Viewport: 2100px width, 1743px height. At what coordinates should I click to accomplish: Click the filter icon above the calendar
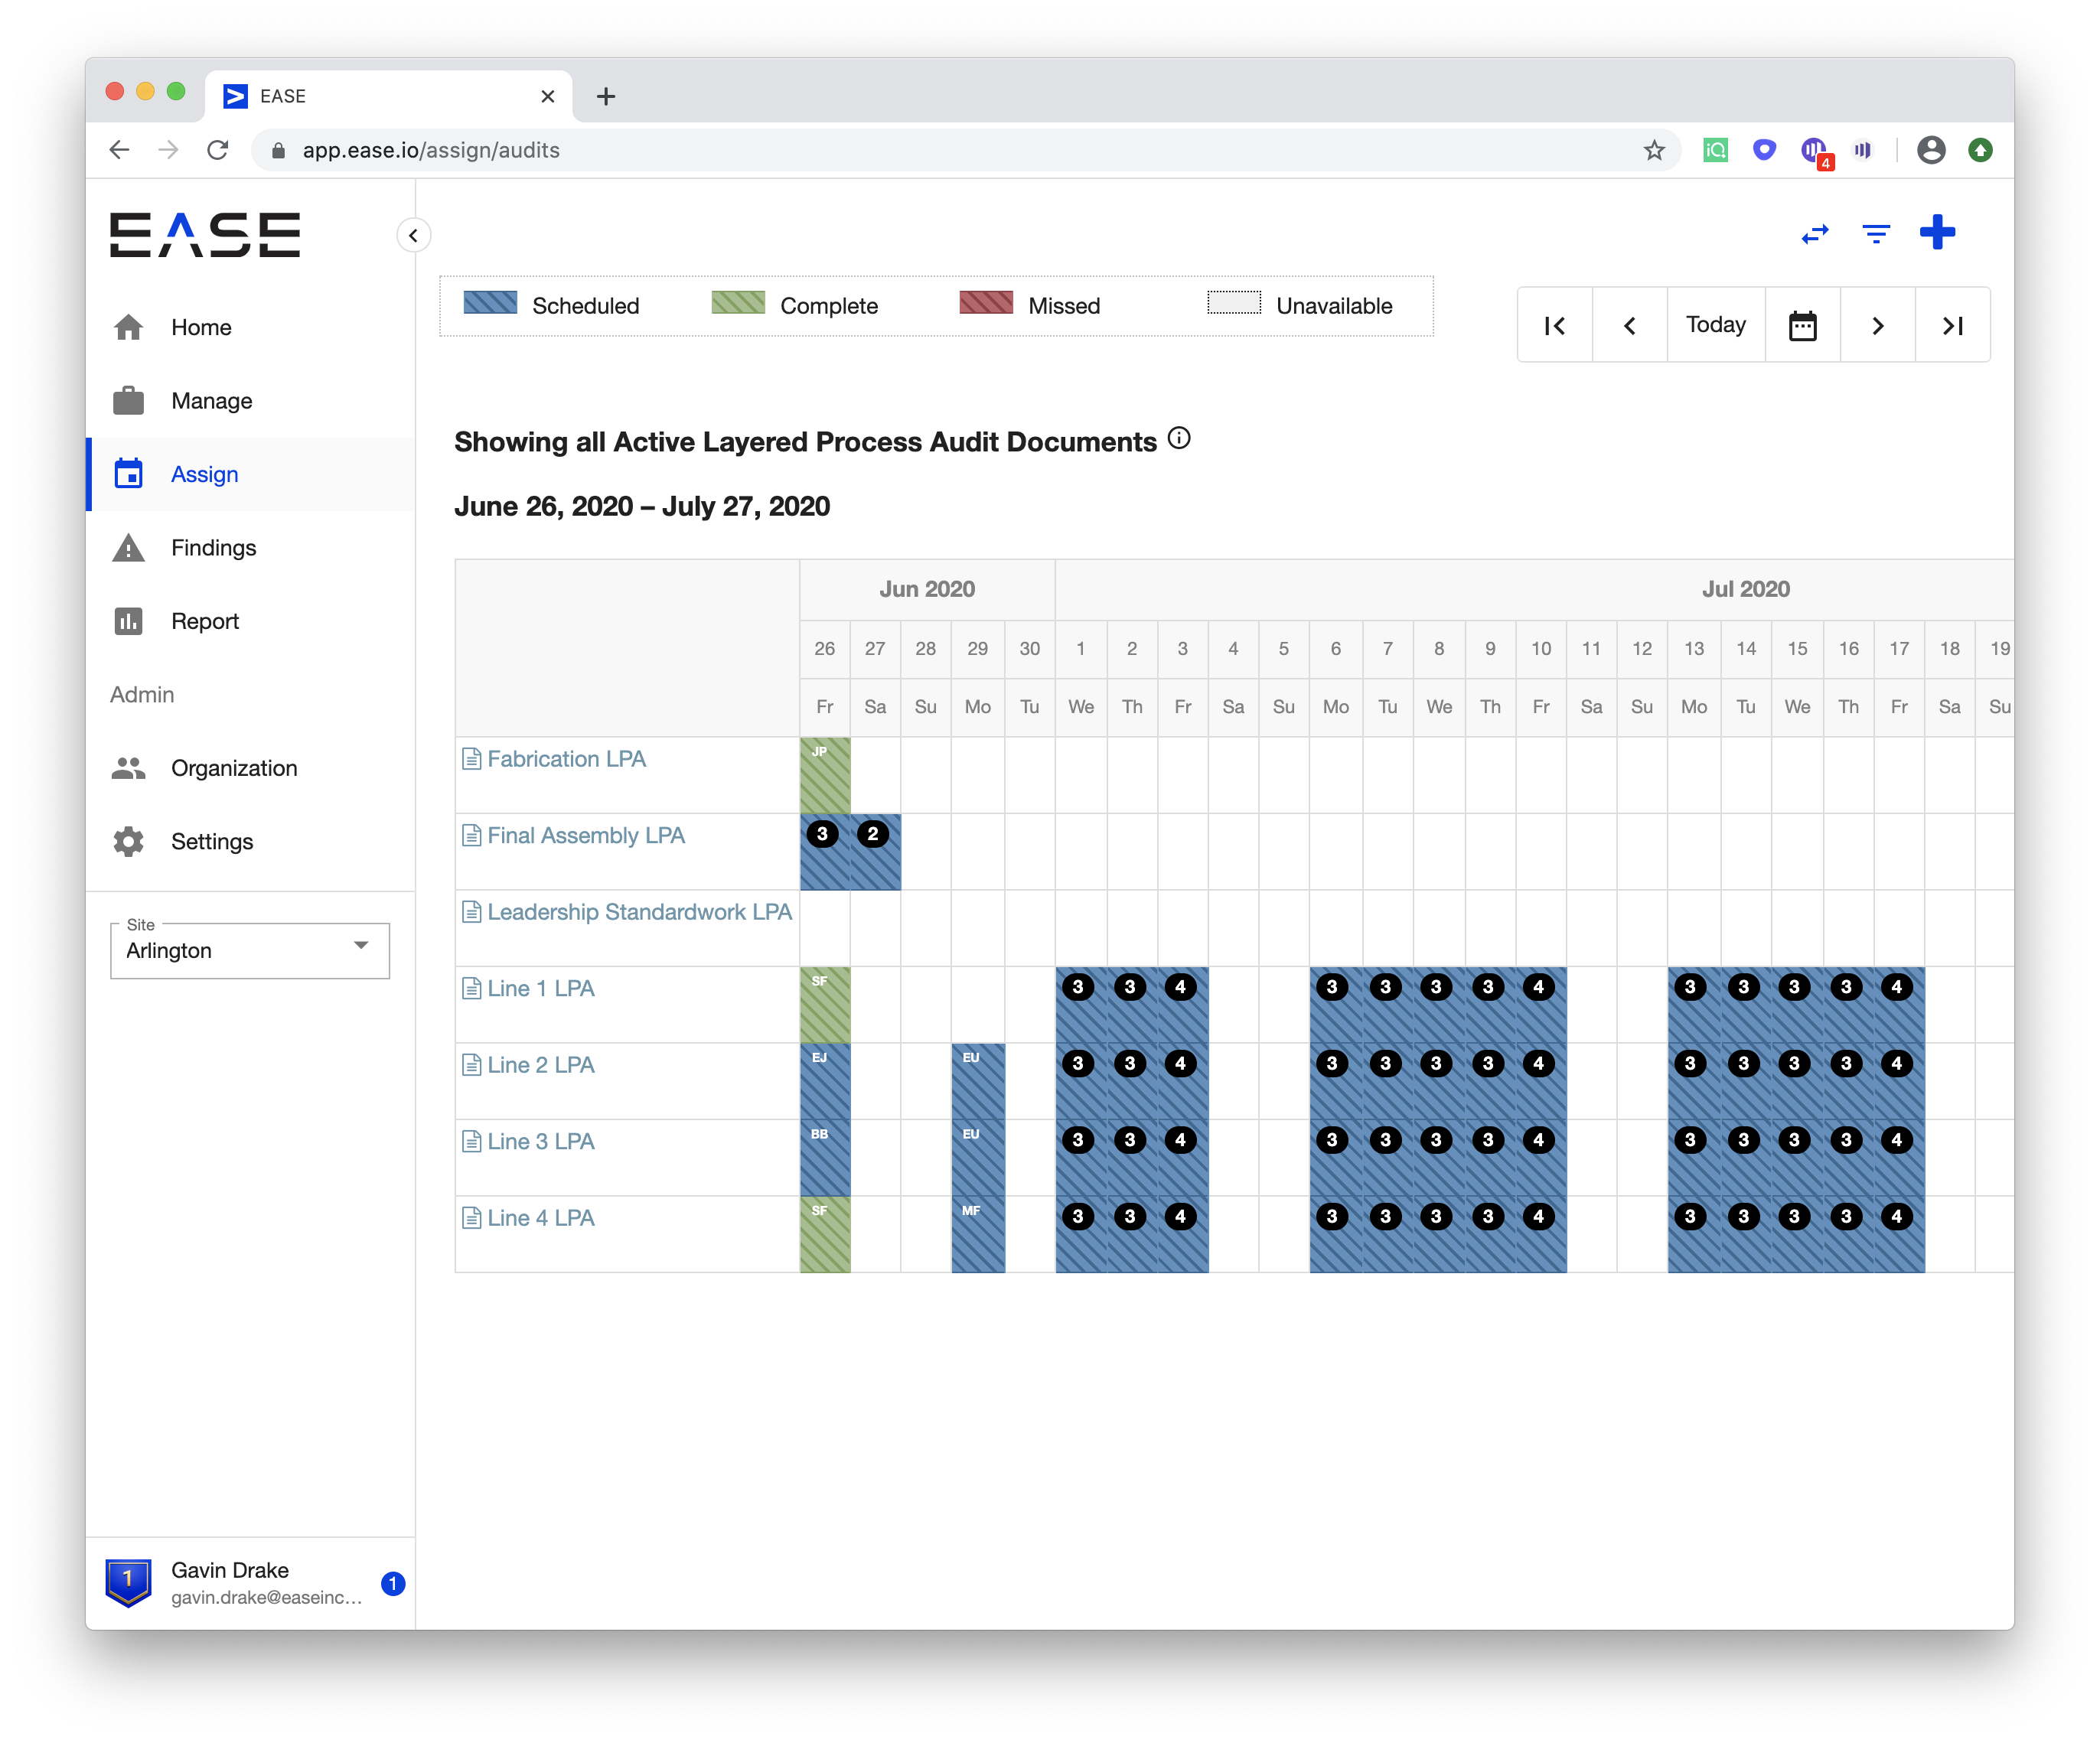tap(1876, 233)
